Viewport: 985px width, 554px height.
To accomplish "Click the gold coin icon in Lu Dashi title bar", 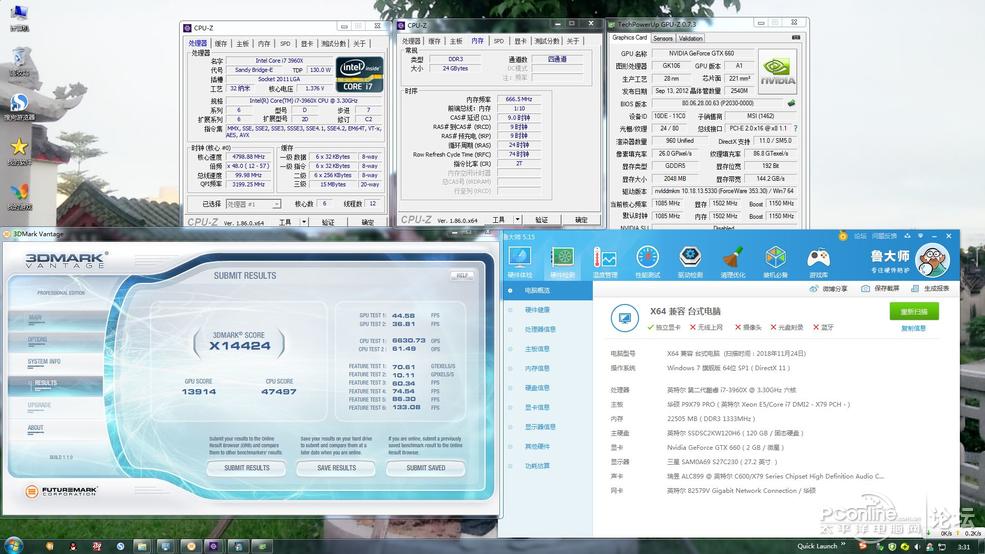I will pos(842,236).
